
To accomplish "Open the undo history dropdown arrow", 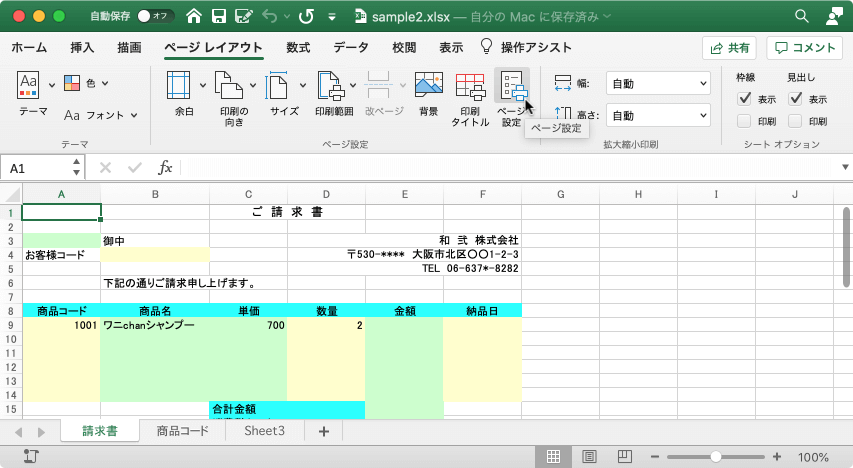I will click(287, 17).
